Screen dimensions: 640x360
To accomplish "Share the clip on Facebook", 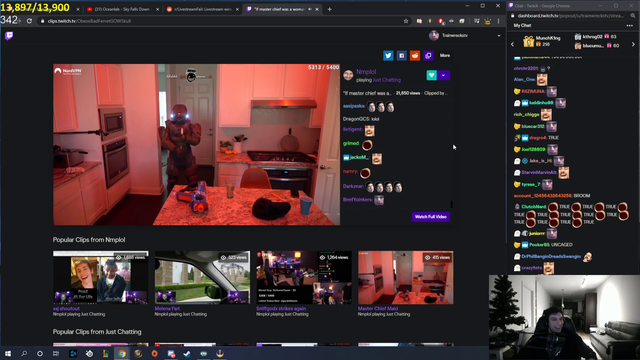I will pos(402,56).
